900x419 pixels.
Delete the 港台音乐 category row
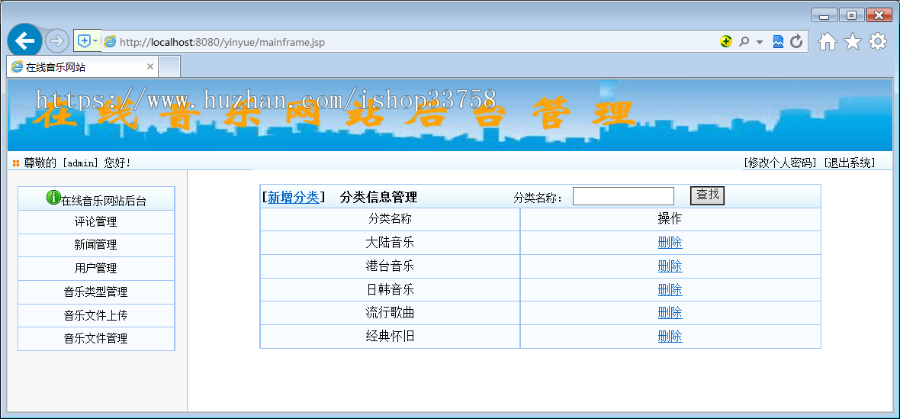point(670,267)
